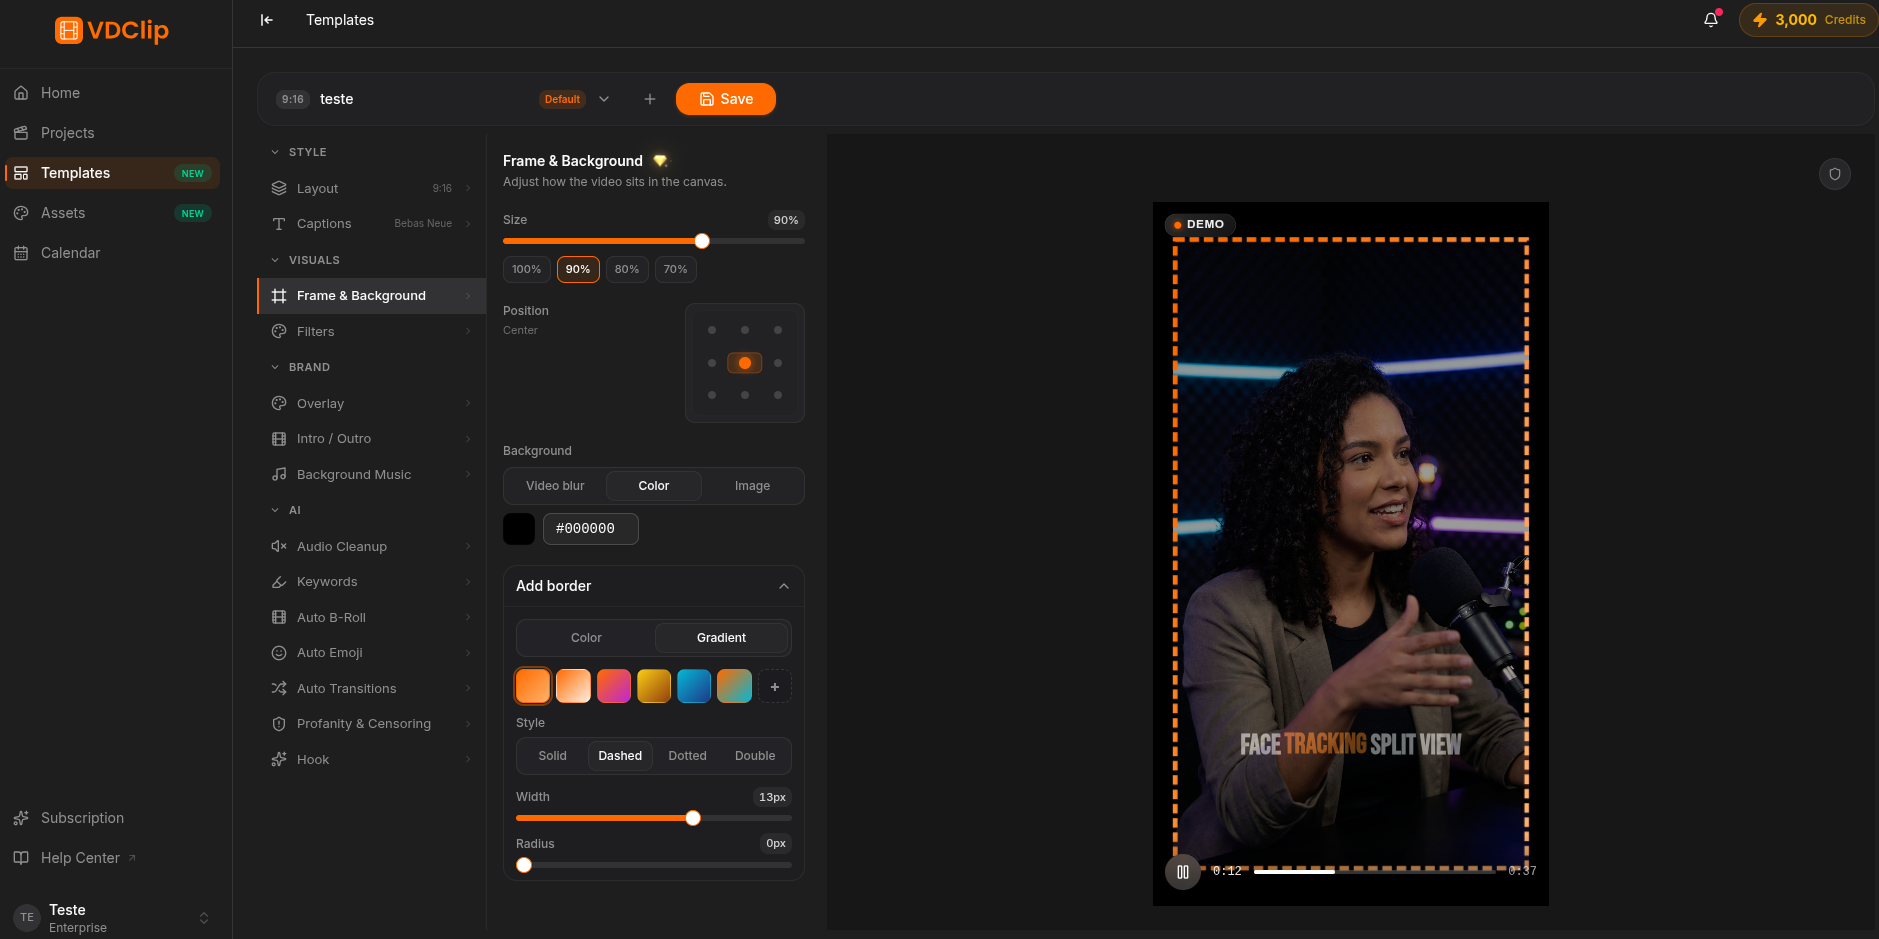
Task: Open Audio Cleanup settings
Action: 371,547
